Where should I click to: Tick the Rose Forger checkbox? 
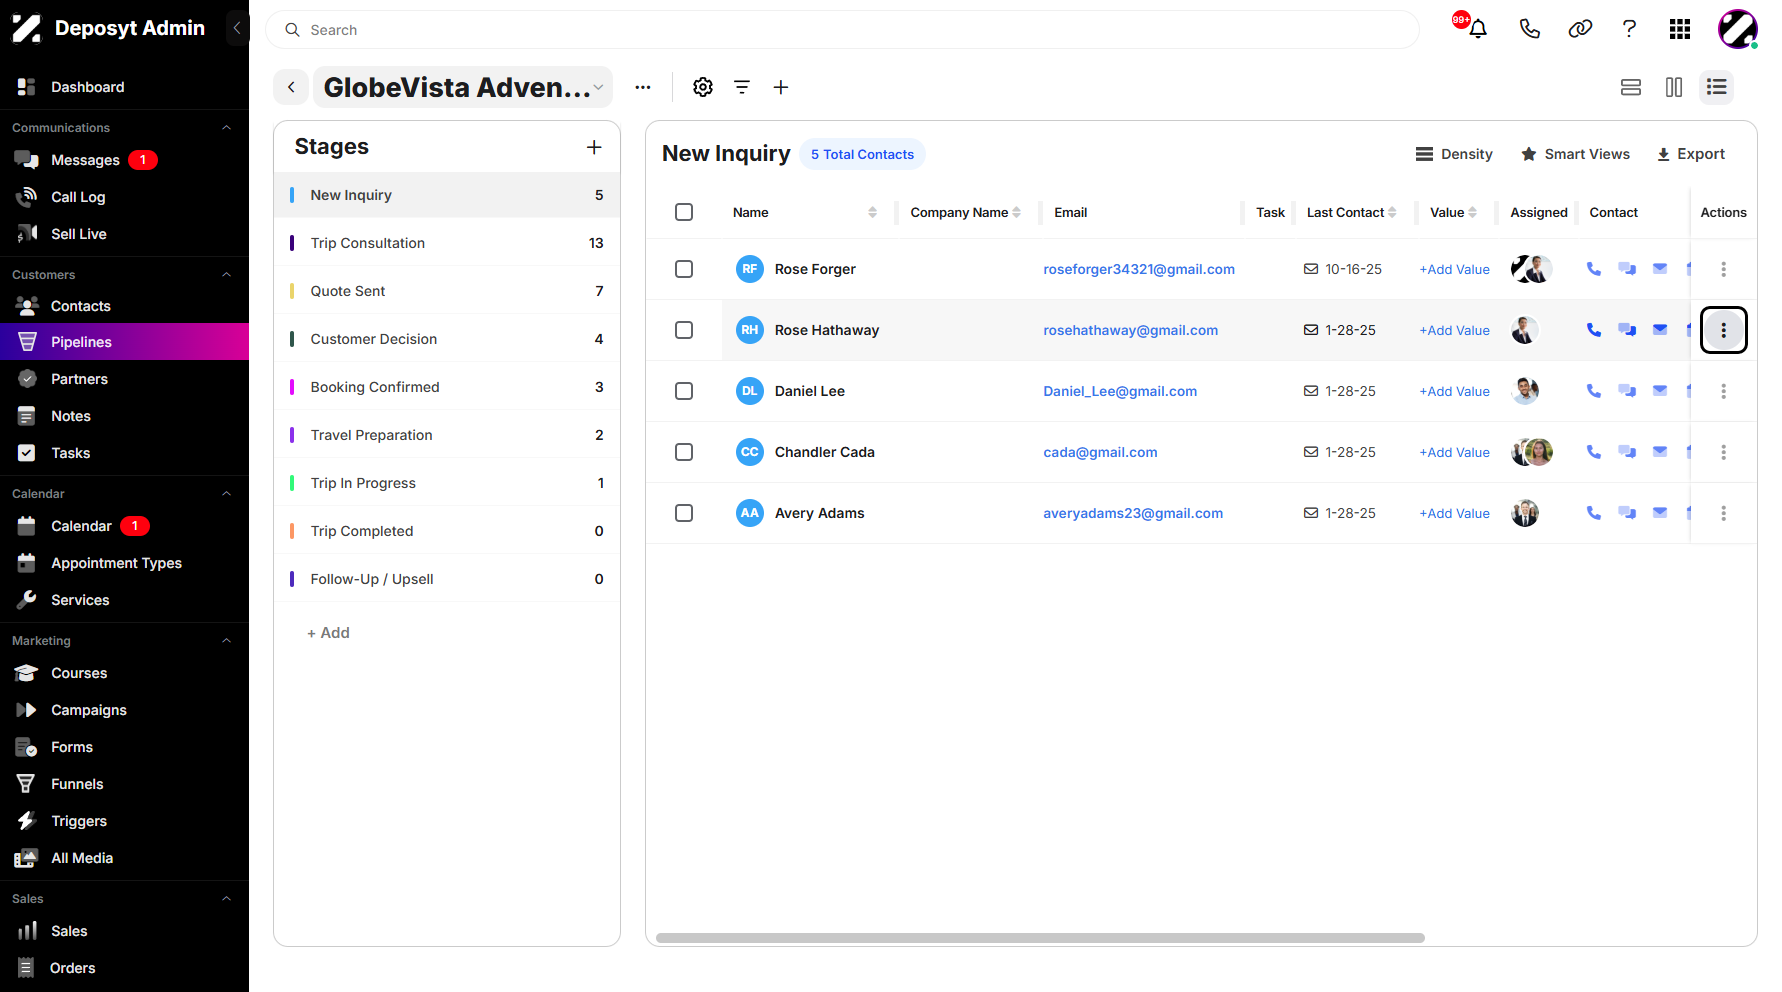(684, 269)
